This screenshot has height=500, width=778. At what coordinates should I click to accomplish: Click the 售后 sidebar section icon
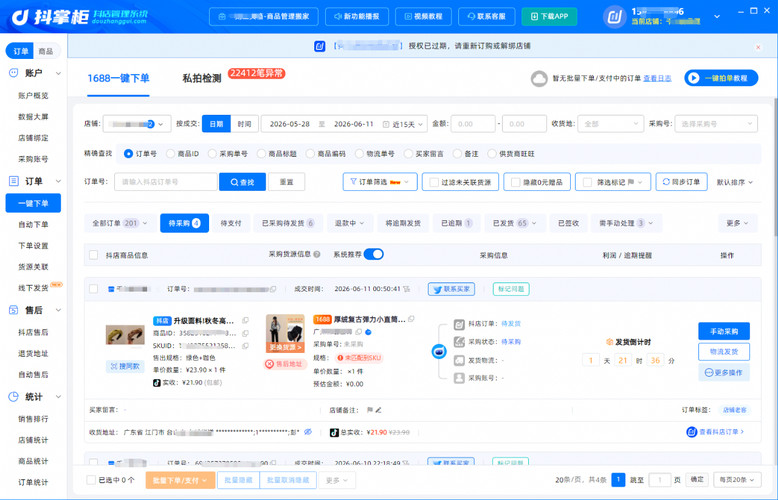coord(13,310)
